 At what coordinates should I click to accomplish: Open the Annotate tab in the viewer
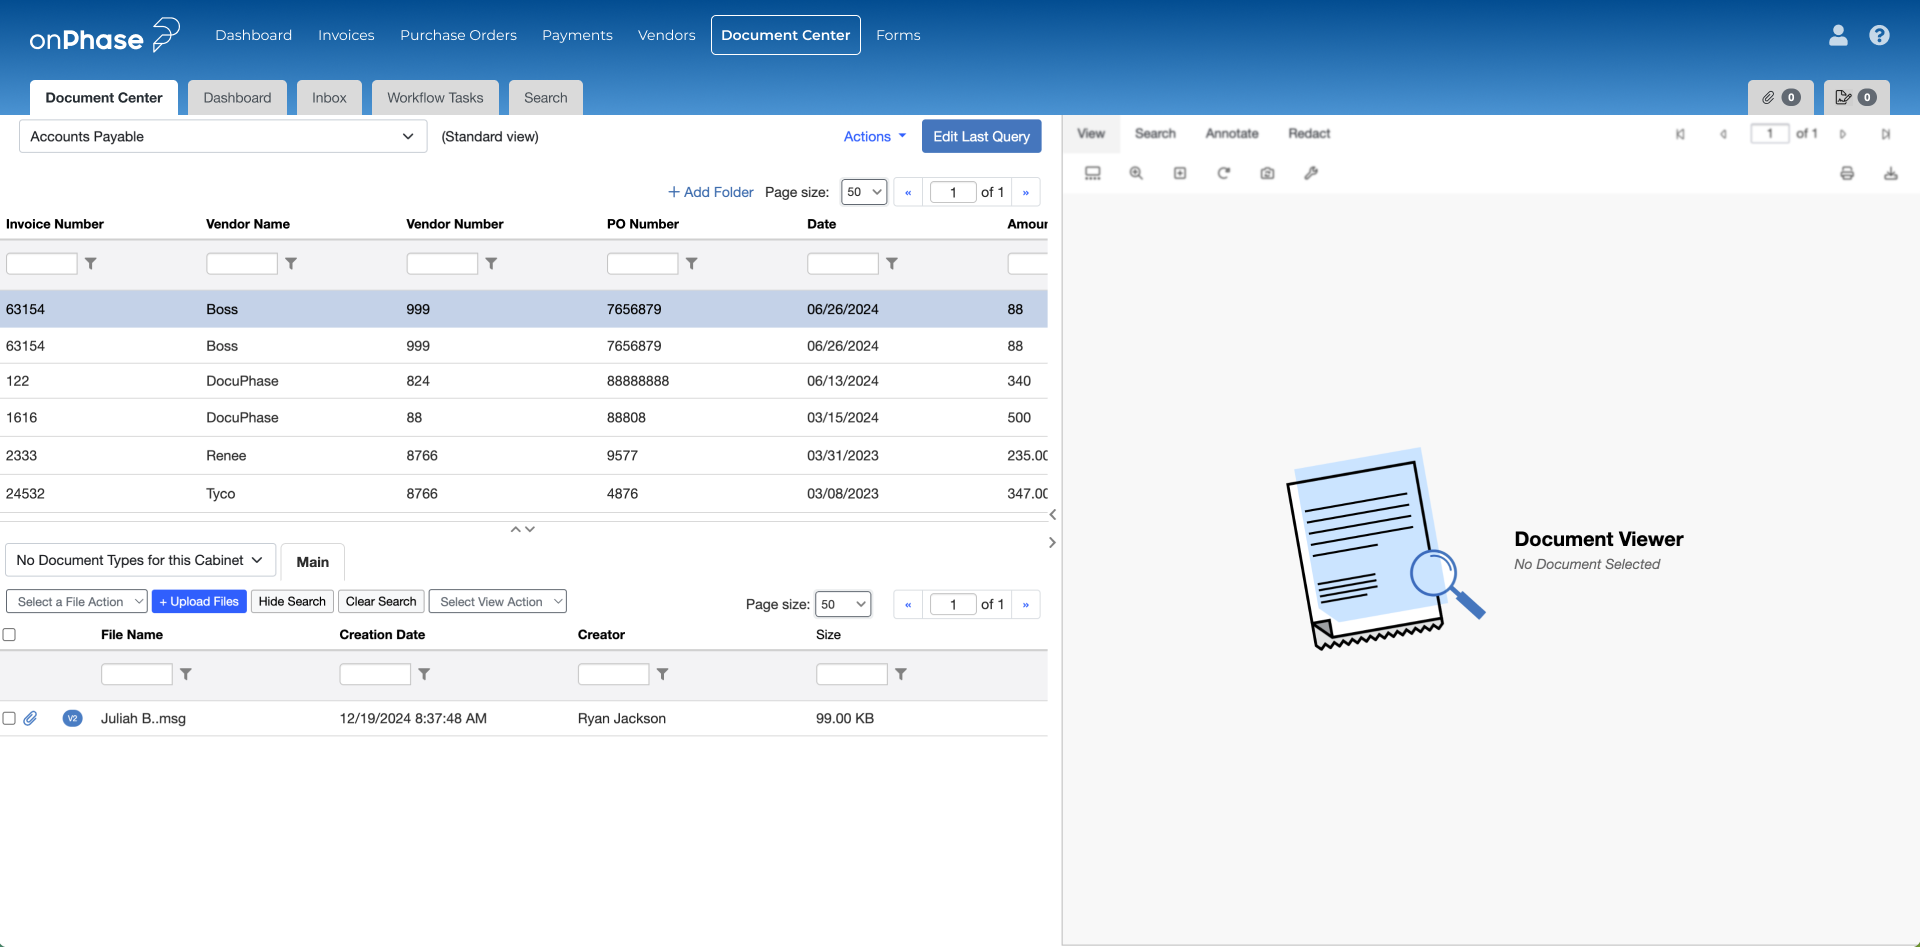click(1231, 133)
